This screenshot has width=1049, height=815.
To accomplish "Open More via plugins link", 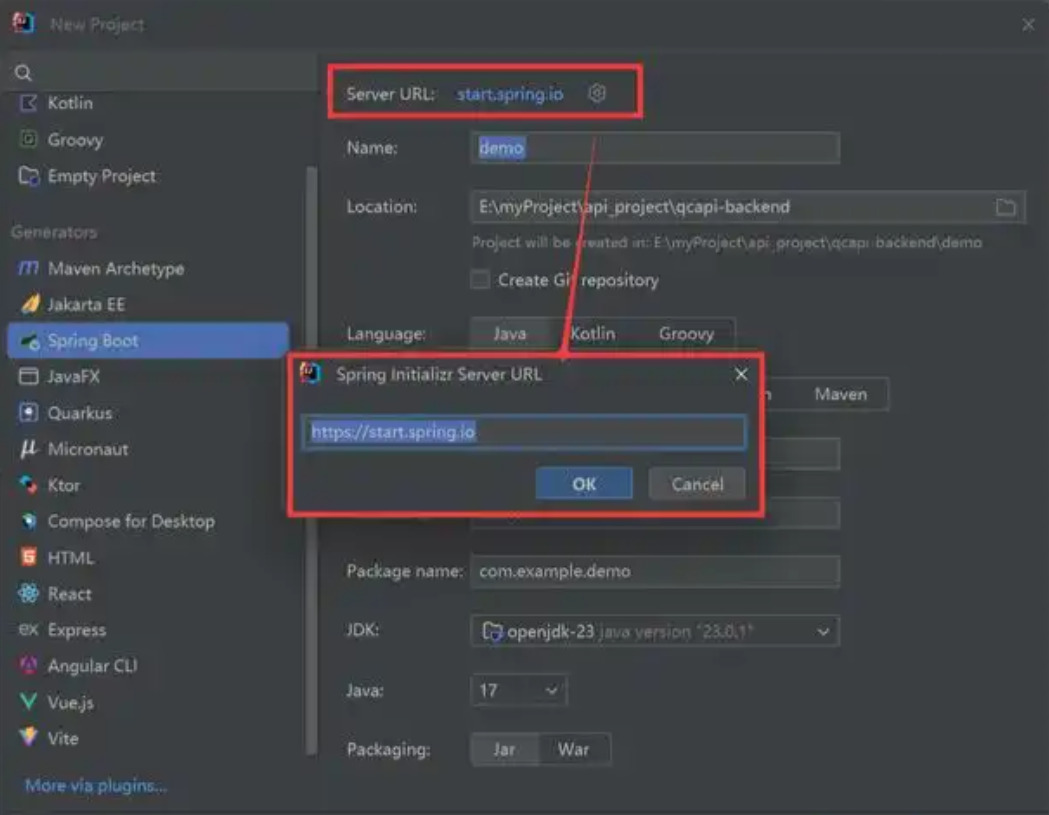I will 96,785.
